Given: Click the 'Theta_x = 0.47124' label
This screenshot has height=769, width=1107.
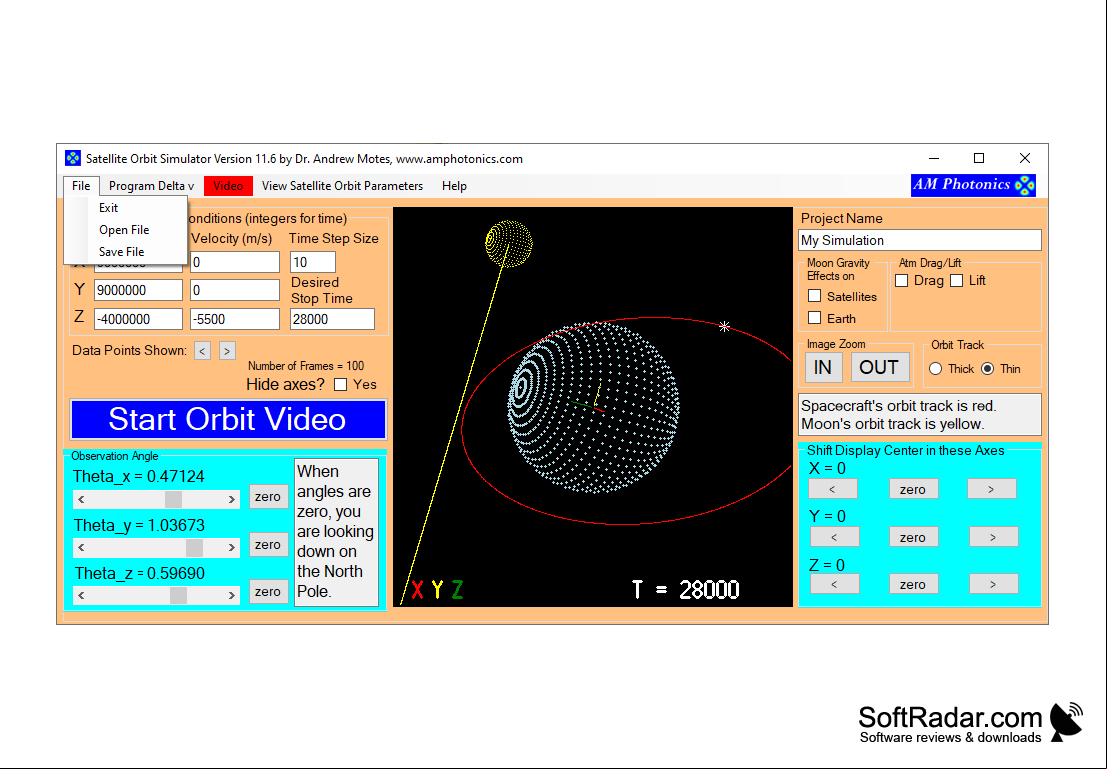Looking at the screenshot, I should point(139,477).
